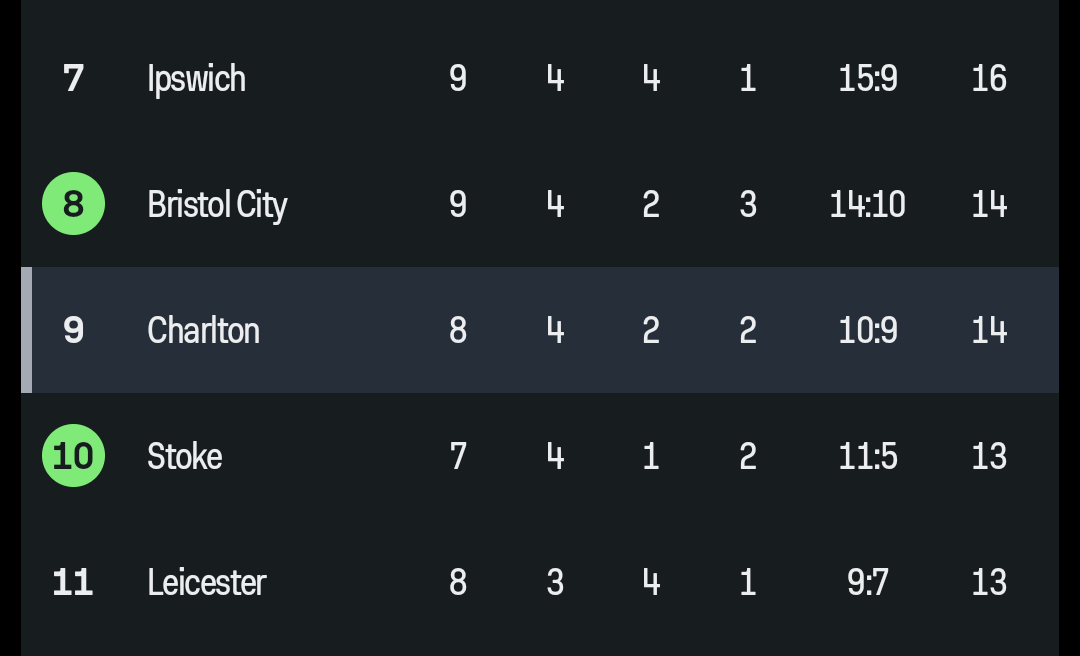Click Ipswich points total 16

[989, 78]
